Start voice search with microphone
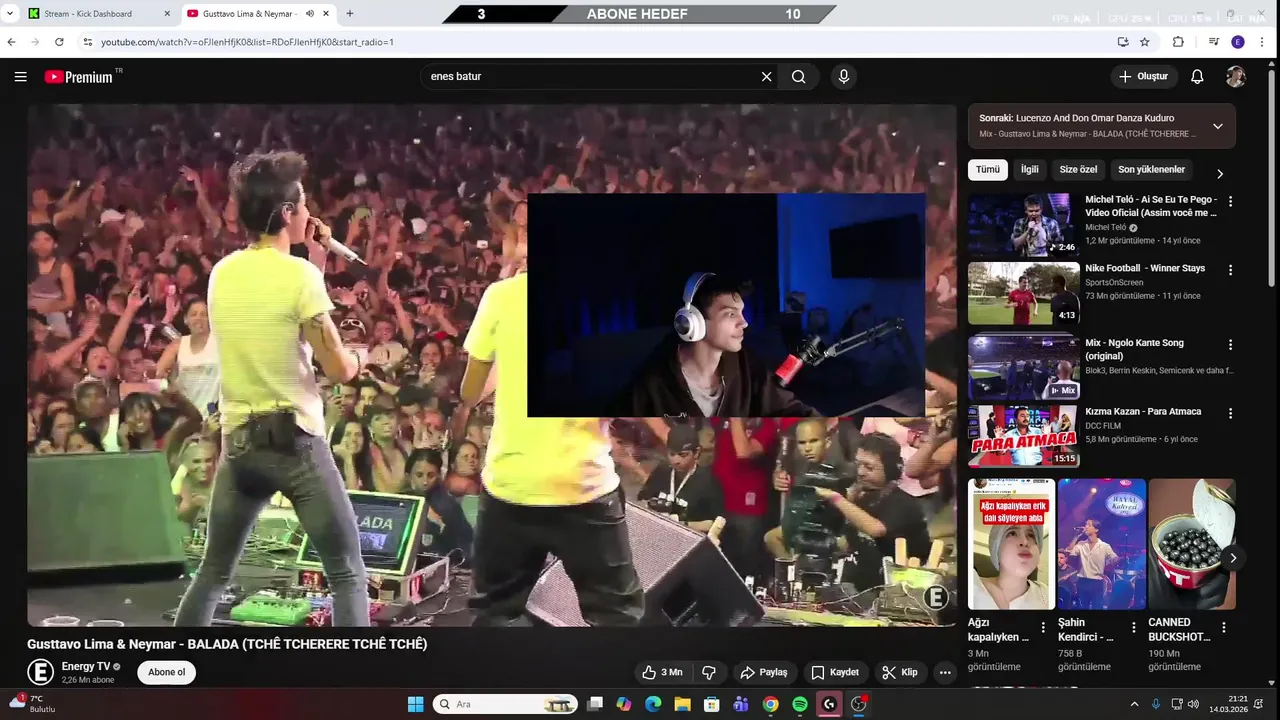The image size is (1280, 720). [844, 77]
